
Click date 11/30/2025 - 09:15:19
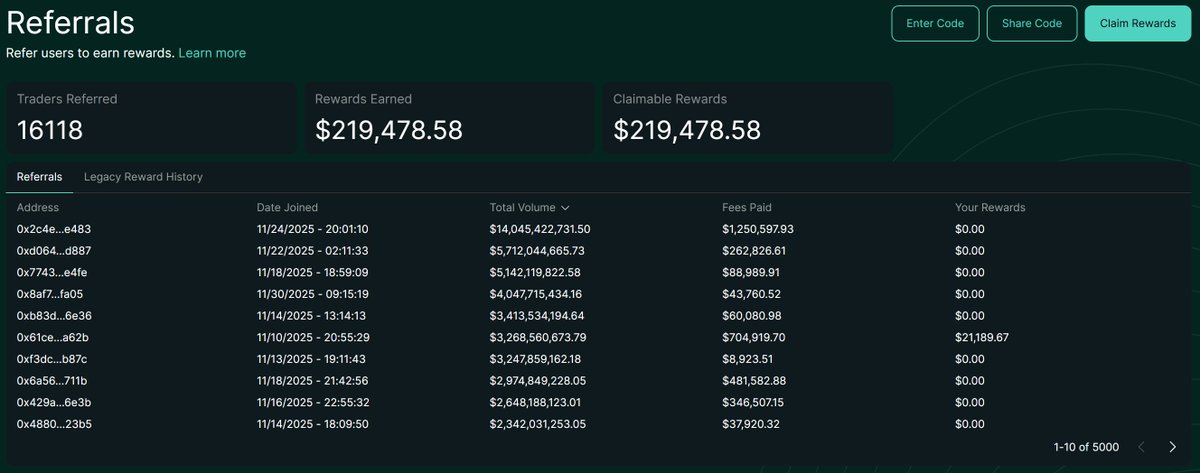tap(313, 294)
